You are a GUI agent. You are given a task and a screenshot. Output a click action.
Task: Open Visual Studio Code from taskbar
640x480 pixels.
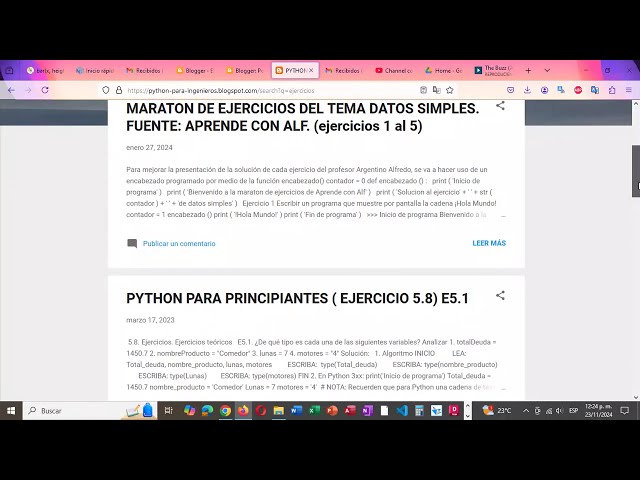(x=402, y=411)
